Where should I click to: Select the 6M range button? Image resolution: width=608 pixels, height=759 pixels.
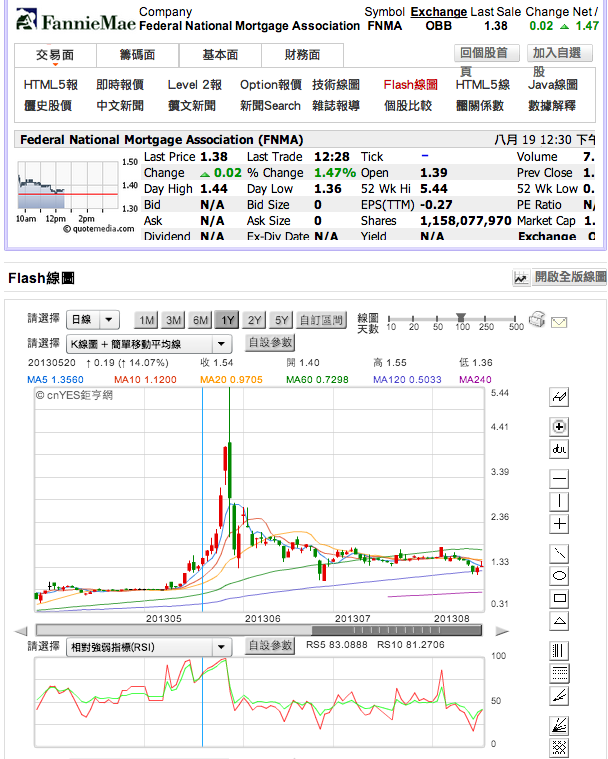coord(200,320)
